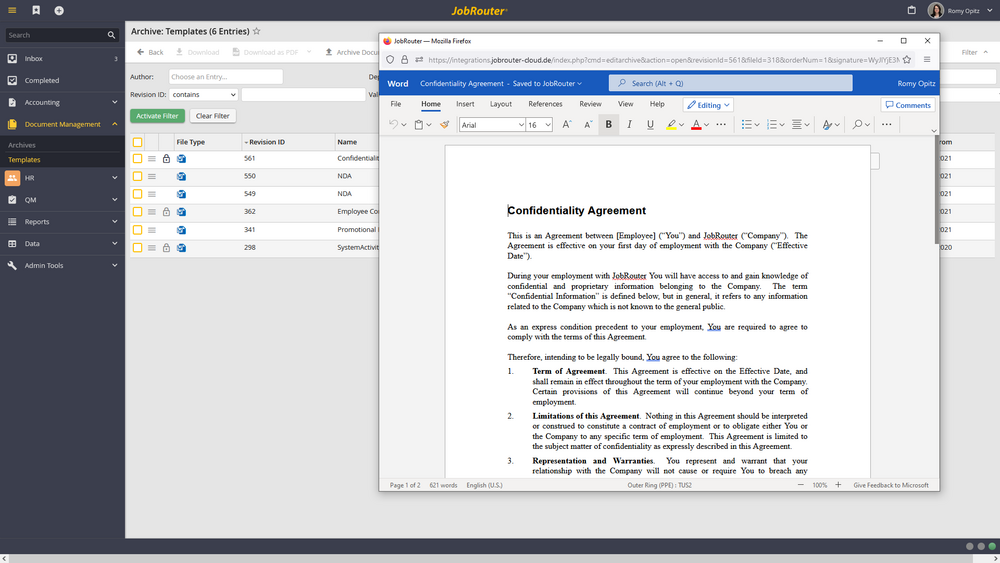This screenshot has width=1000, height=563.
Task: Decrease font size in Word toolbar
Action: pos(587,124)
